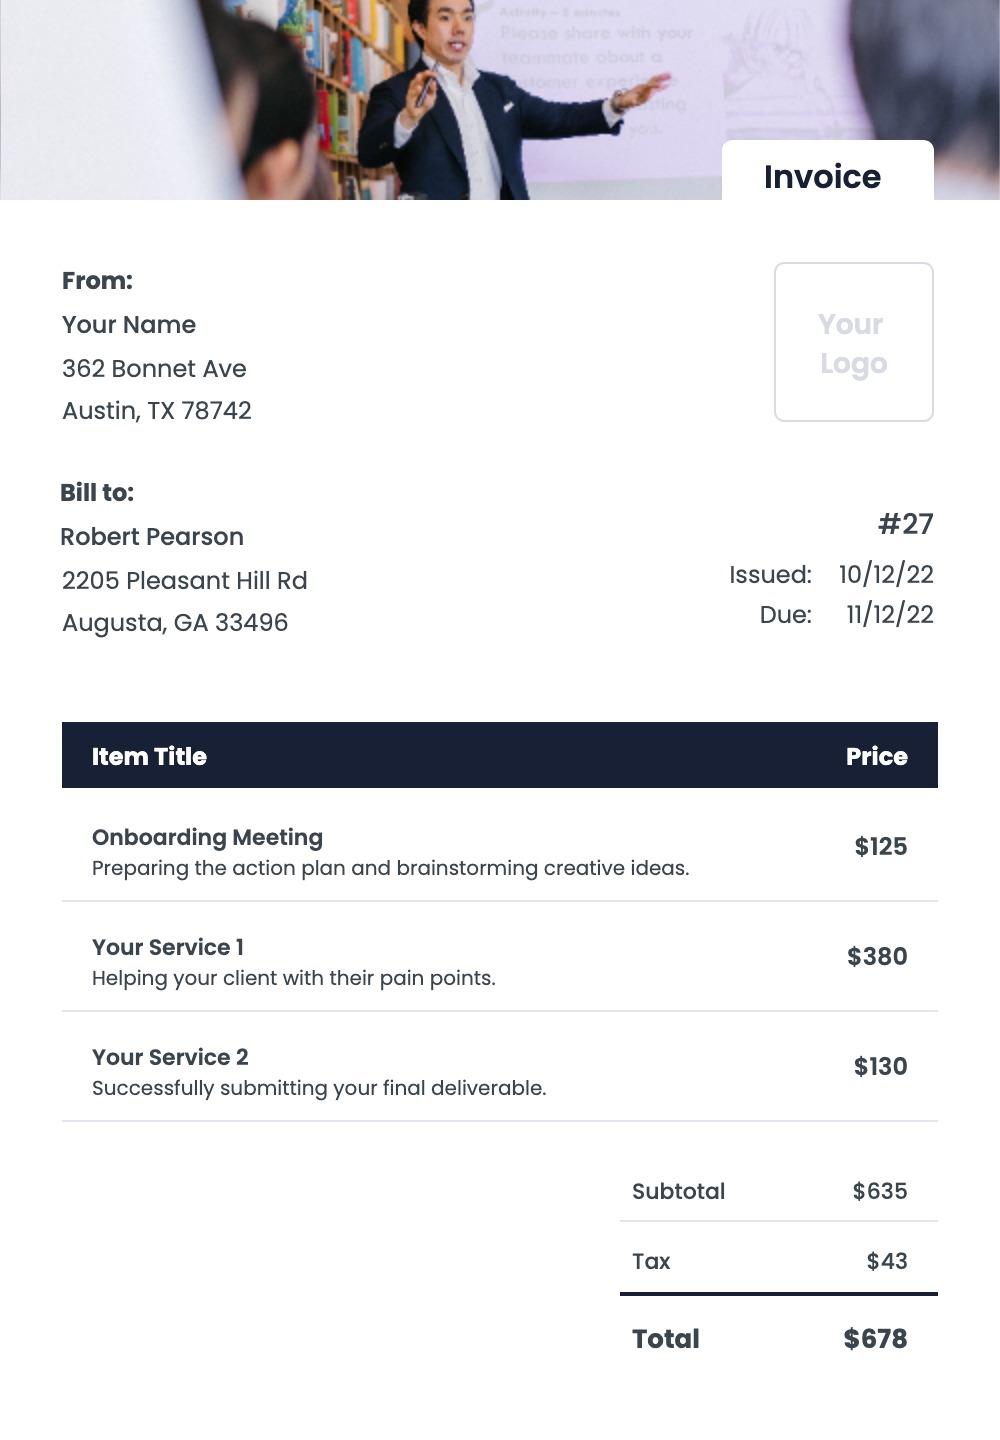Click the 362 Bonnet Ave address line

(x=154, y=369)
